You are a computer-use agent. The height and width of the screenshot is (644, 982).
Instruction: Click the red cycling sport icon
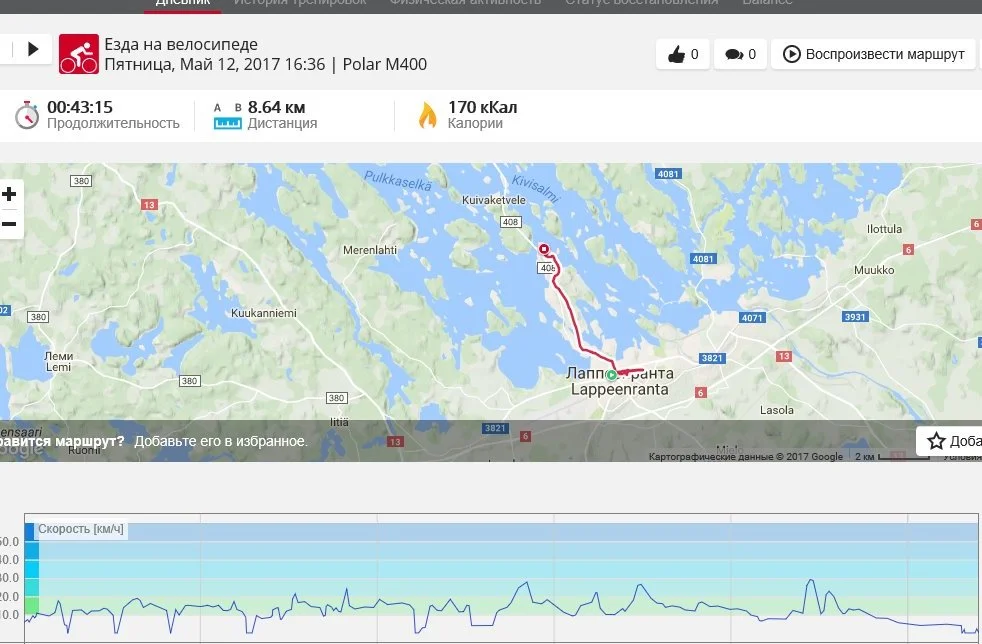[79, 54]
